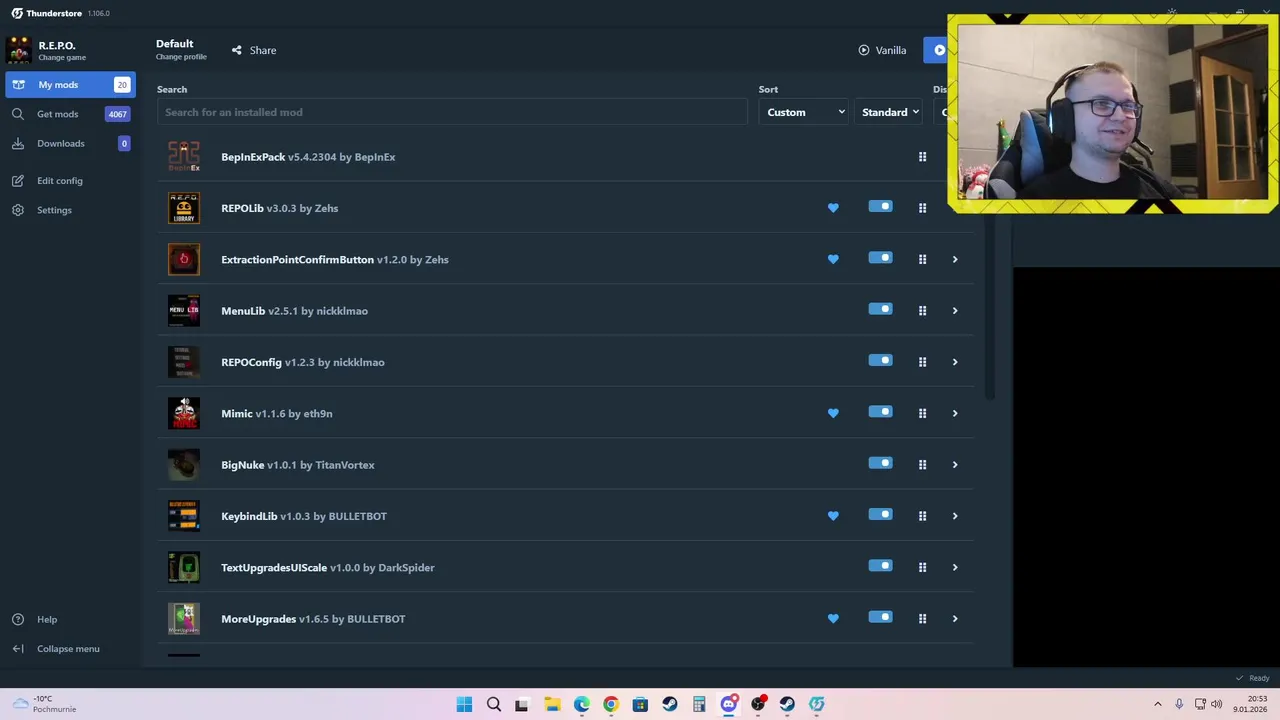
Task: Expand the ExtractionPointConfirmButton row chevron
Action: 955,259
